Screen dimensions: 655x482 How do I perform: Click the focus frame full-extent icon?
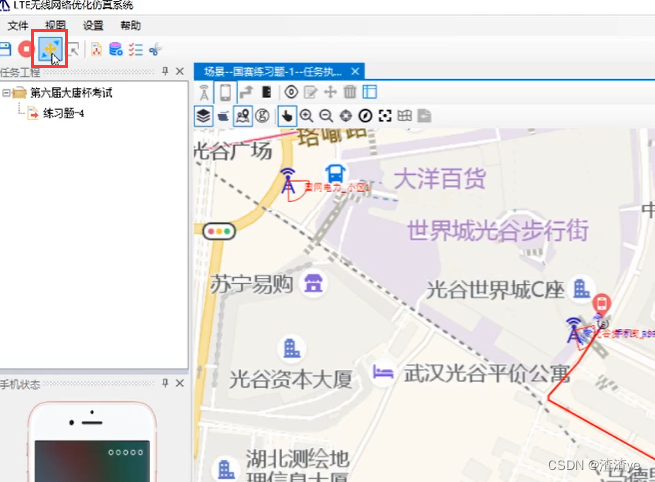pos(385,116)
